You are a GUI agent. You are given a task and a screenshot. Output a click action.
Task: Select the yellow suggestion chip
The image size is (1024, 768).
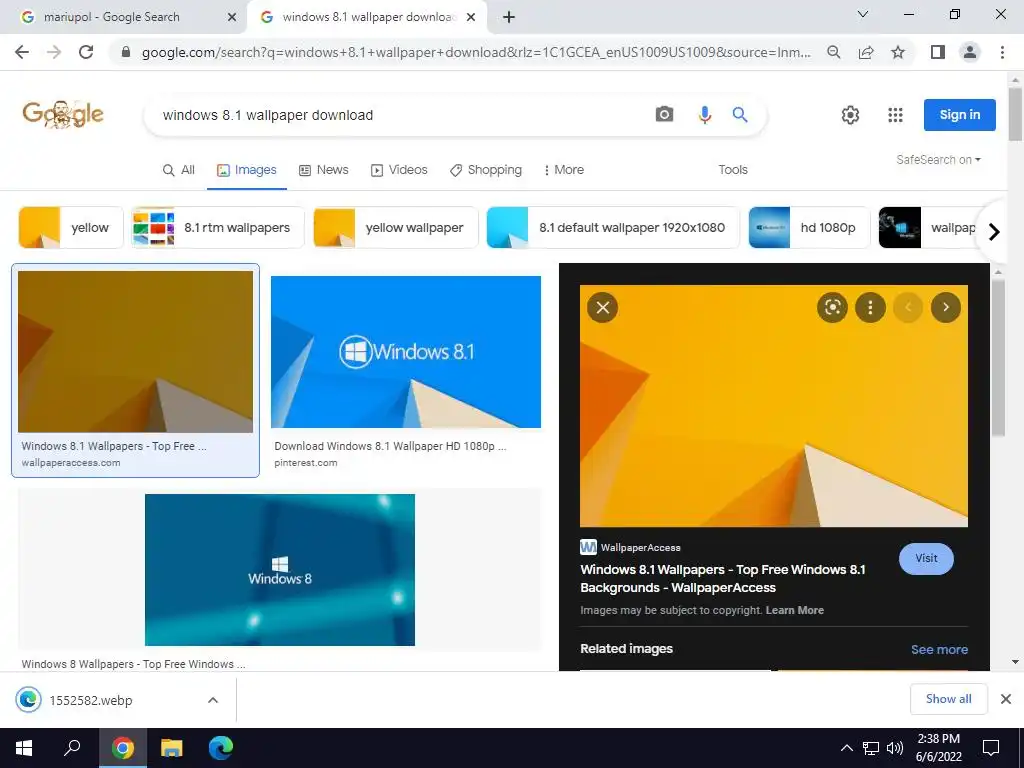click(x=71, y=227)
